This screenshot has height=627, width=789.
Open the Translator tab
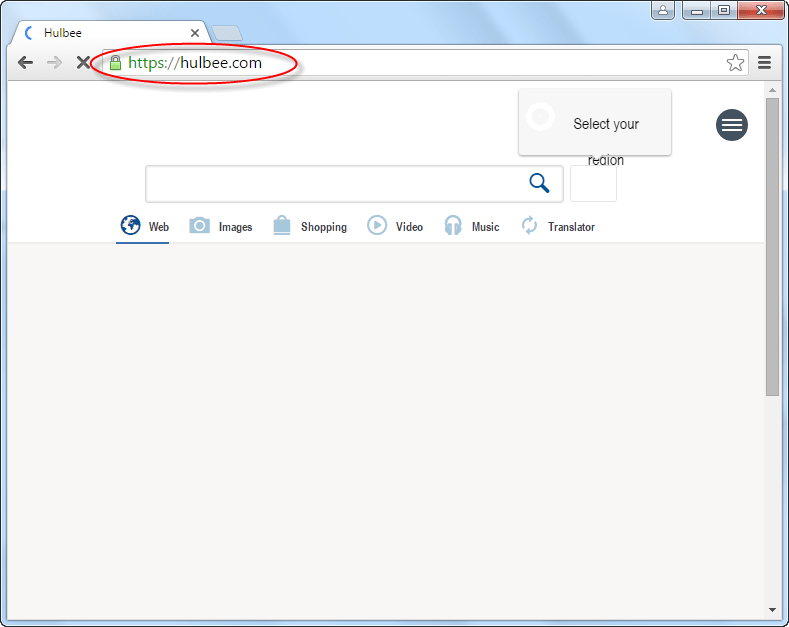coord(558,227)
